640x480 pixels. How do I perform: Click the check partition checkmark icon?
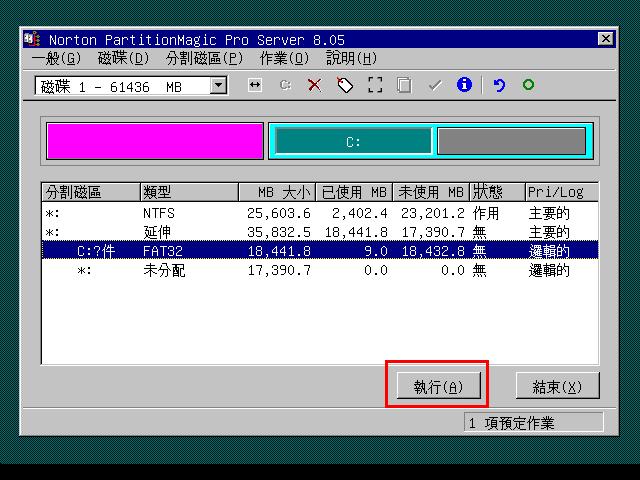435,85
